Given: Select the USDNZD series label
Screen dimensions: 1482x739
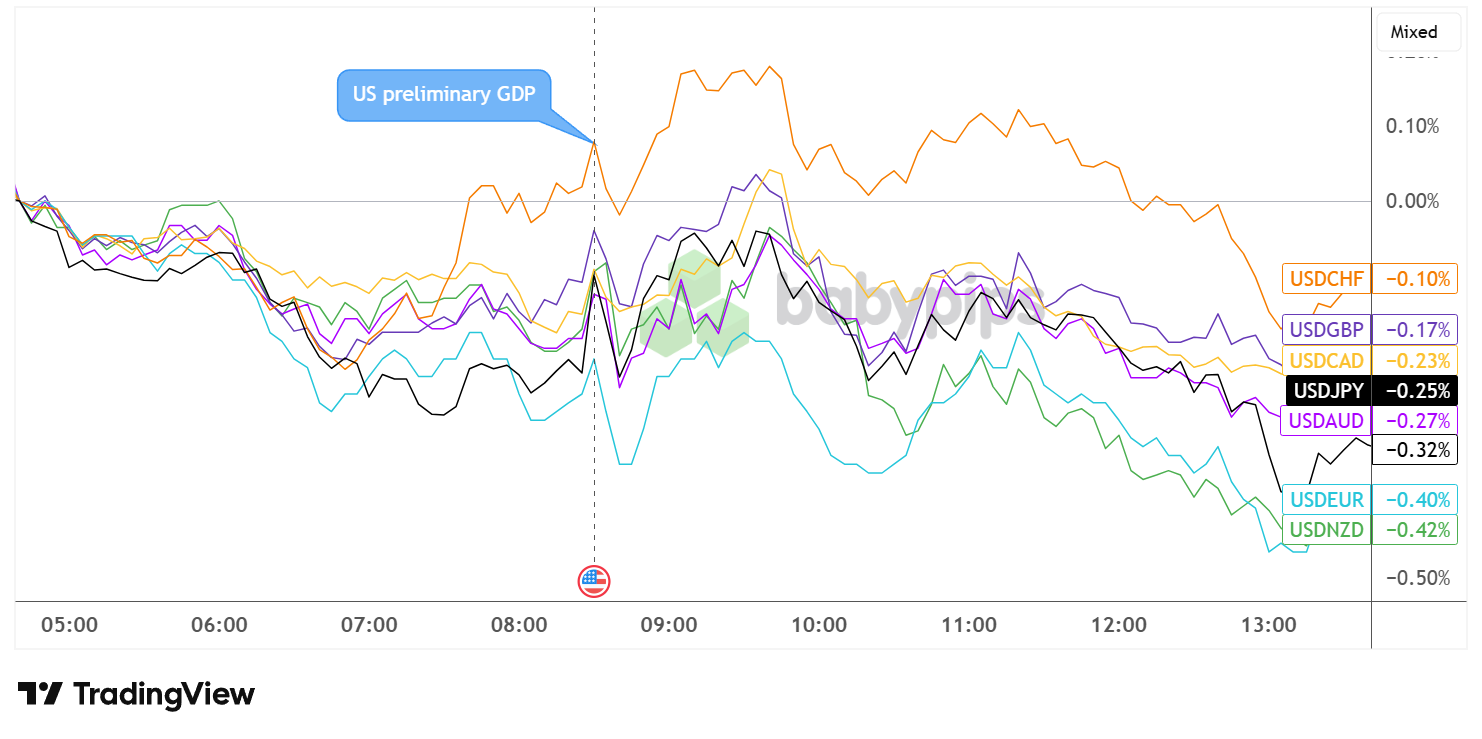Looking at the screenshot, I should tap(1326, 529).
